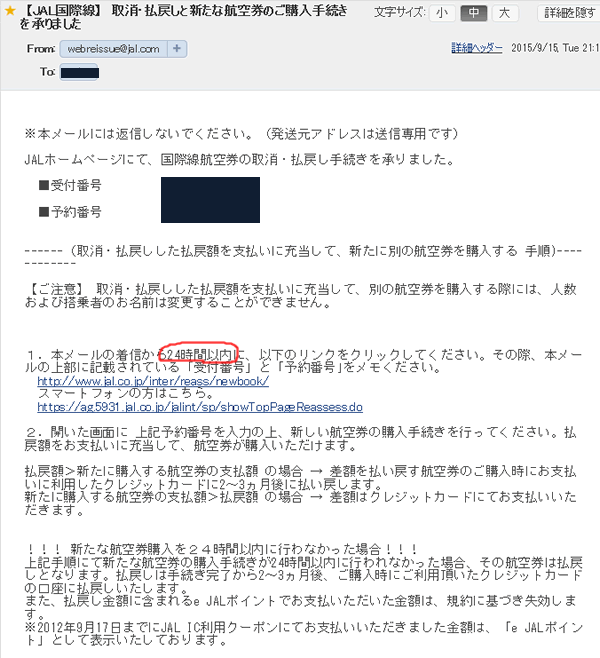Click the 【ご注意】 notice paragraph
The width and height of the screenshot is (600, 658).
click(300, 295)
